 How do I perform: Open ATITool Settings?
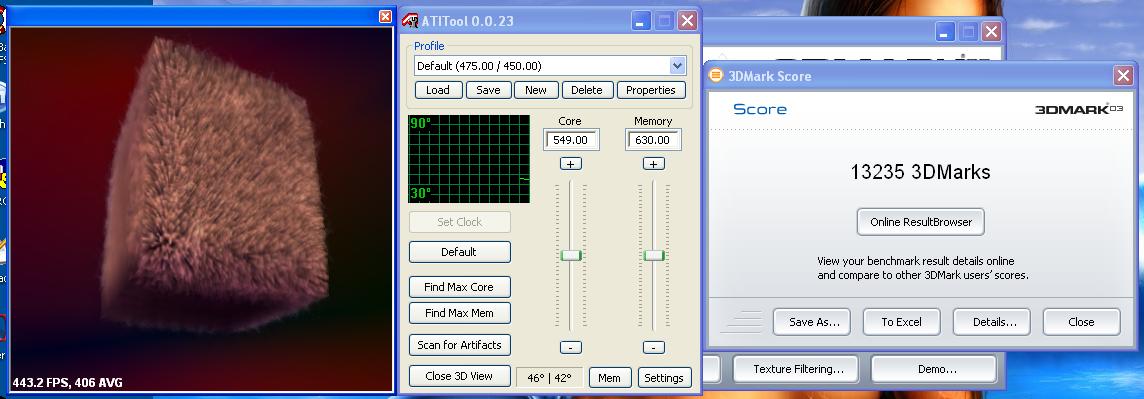coord(664,377)
